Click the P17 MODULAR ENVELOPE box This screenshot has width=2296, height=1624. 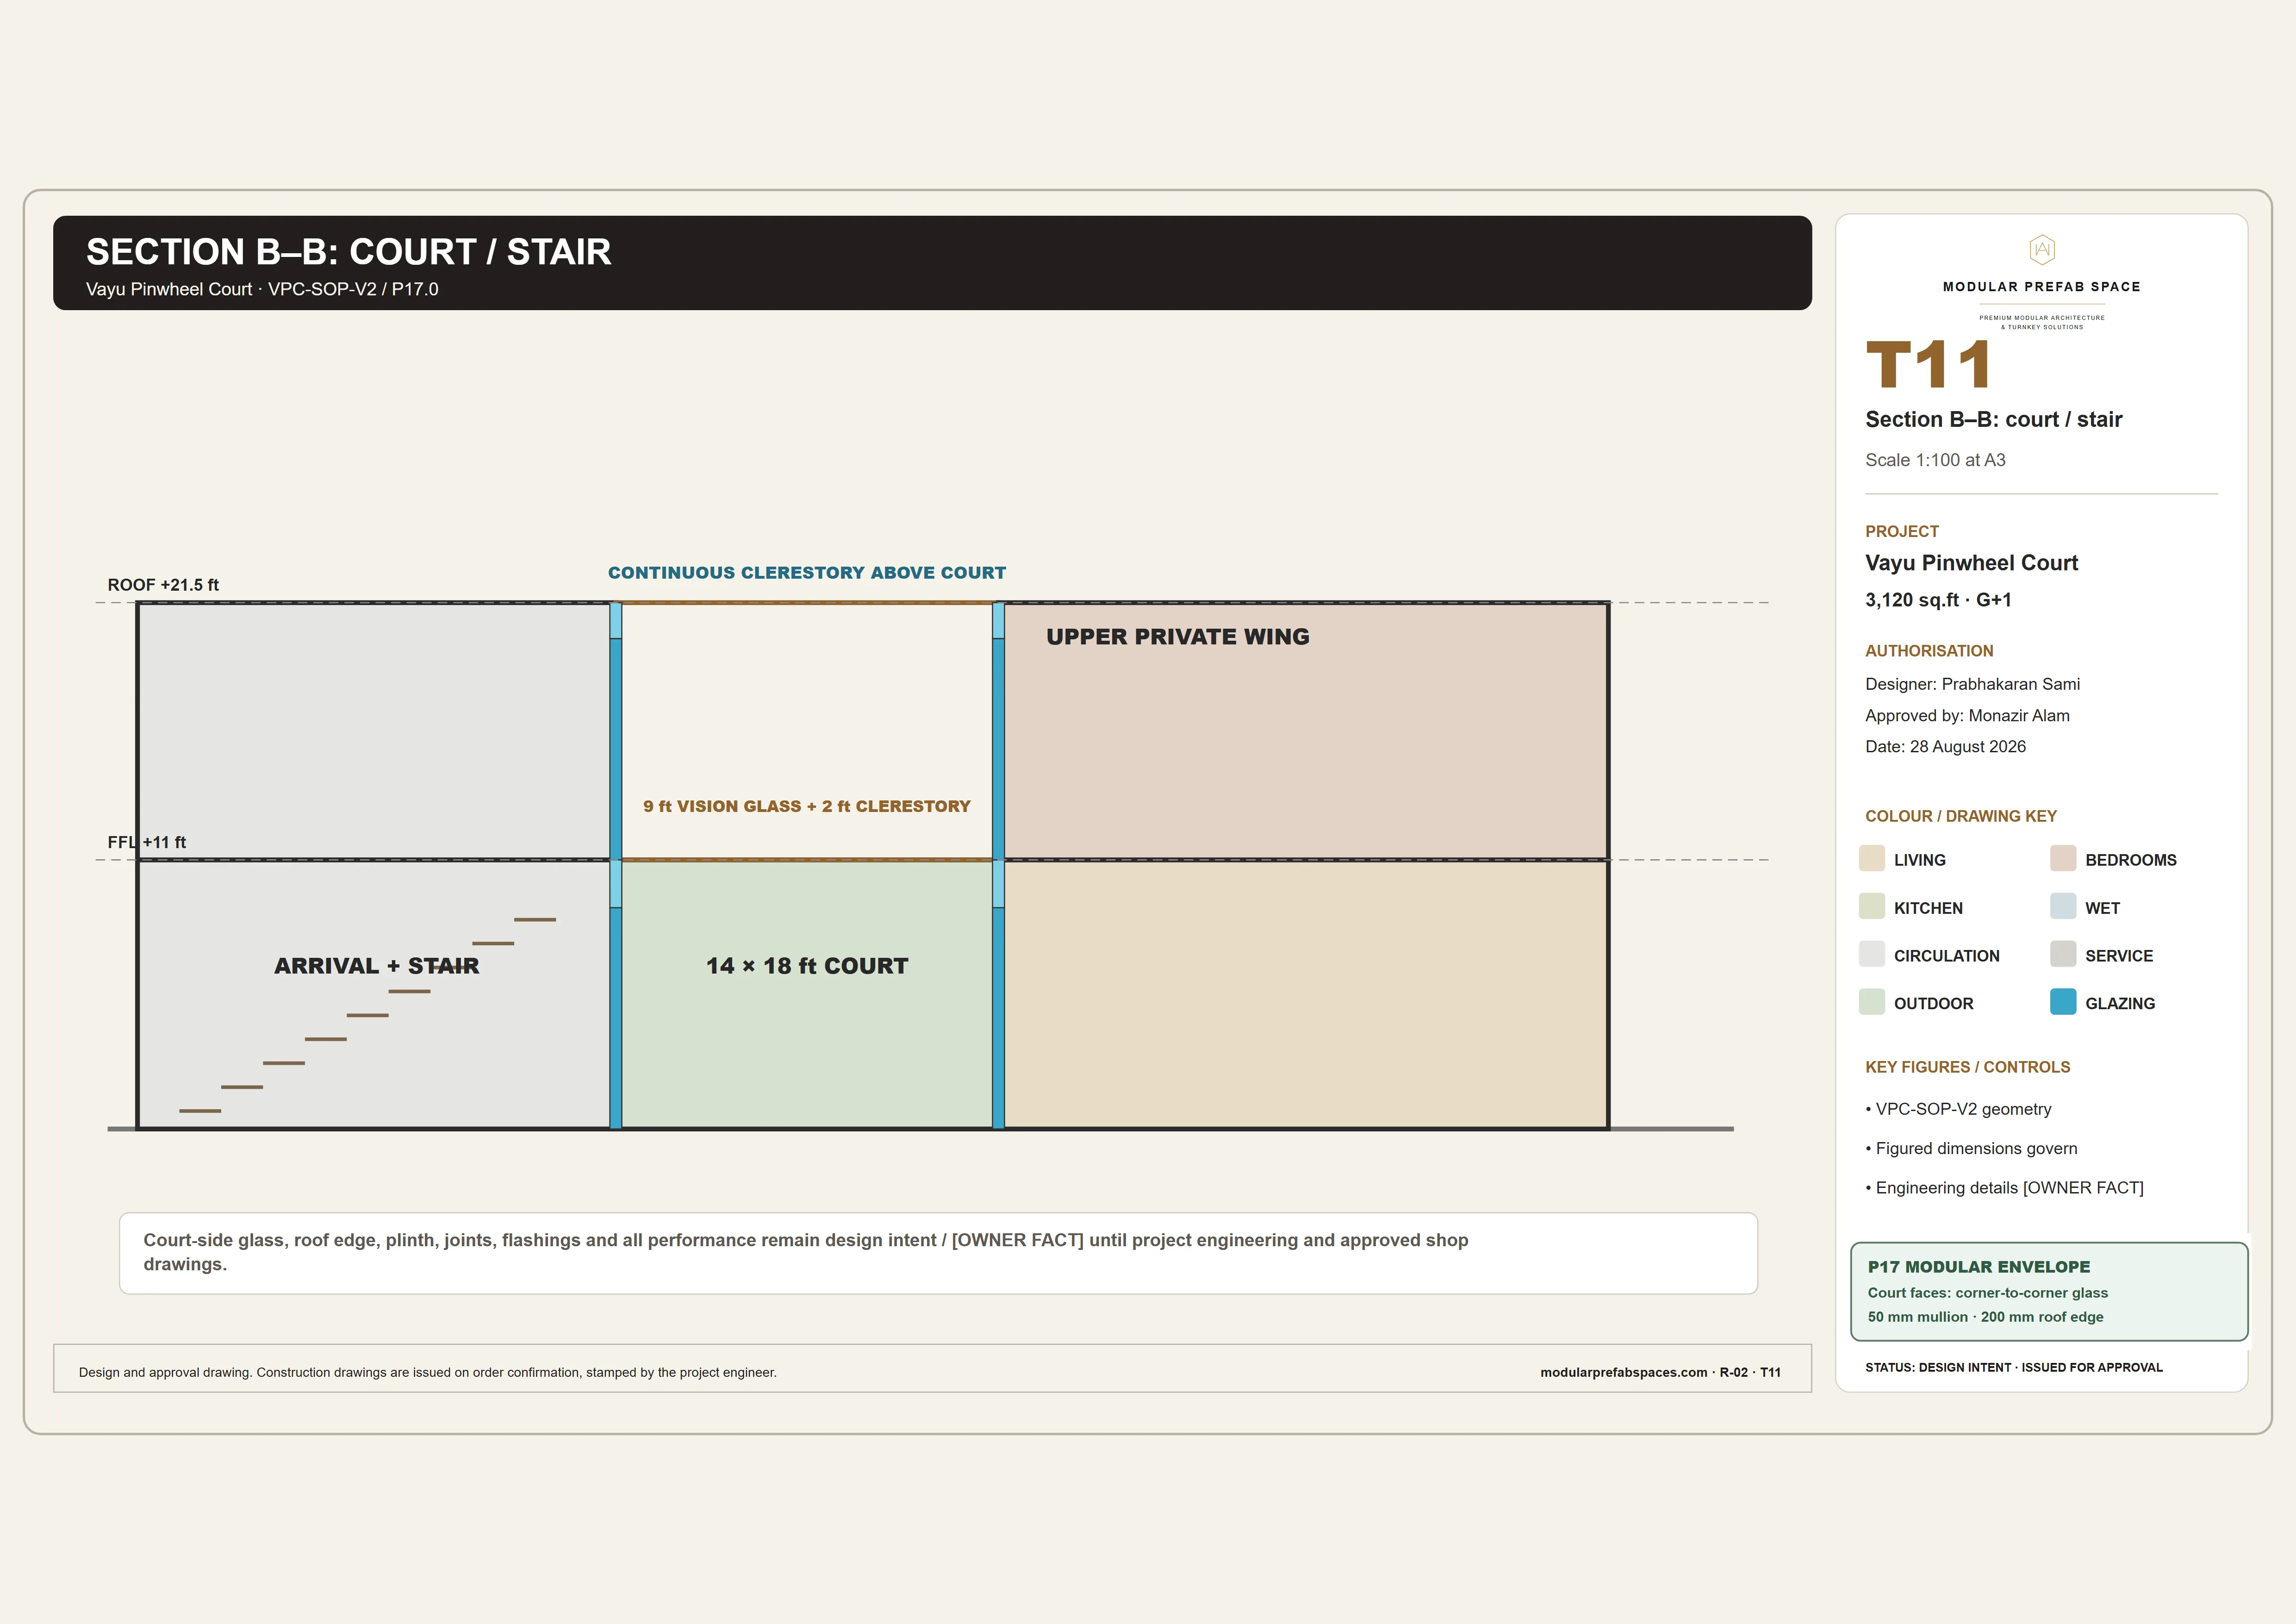tap(2049, 1291)
